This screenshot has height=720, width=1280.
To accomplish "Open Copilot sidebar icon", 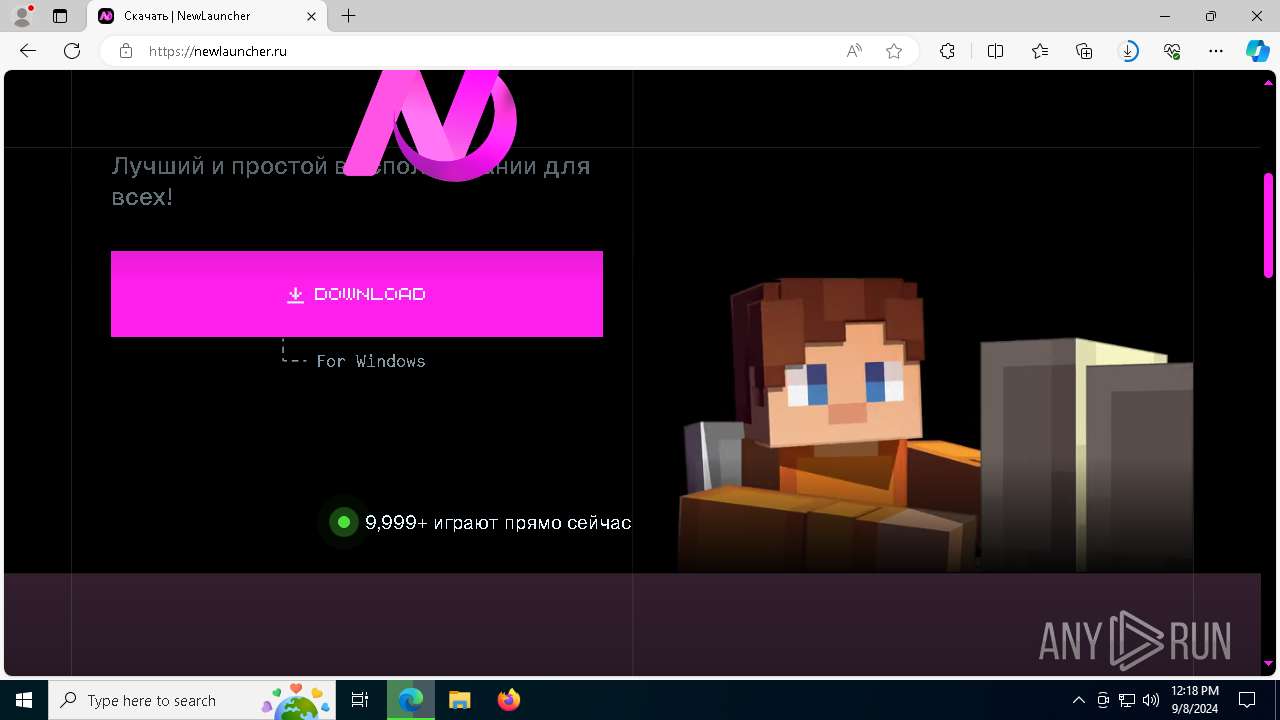I will click(1257, 51).
